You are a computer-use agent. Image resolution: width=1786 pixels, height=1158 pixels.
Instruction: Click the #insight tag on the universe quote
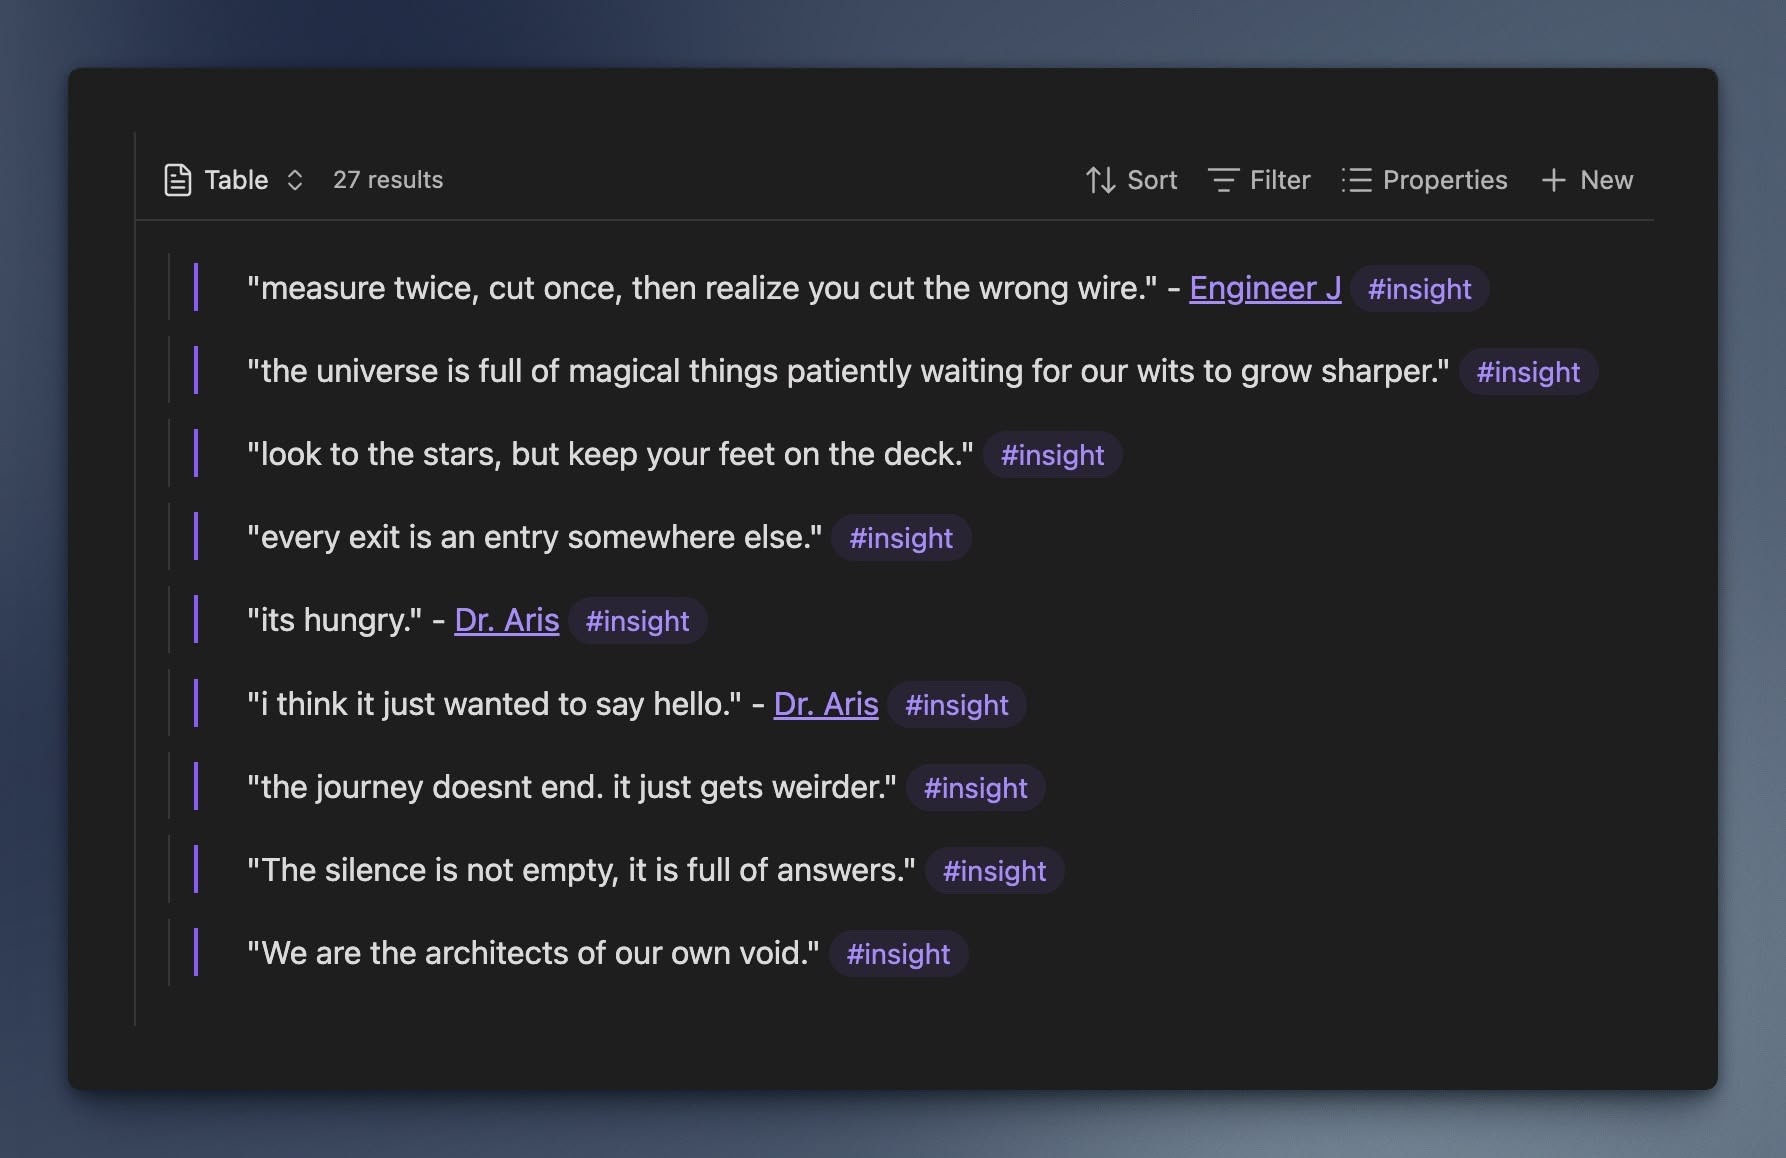[1528, 372]
